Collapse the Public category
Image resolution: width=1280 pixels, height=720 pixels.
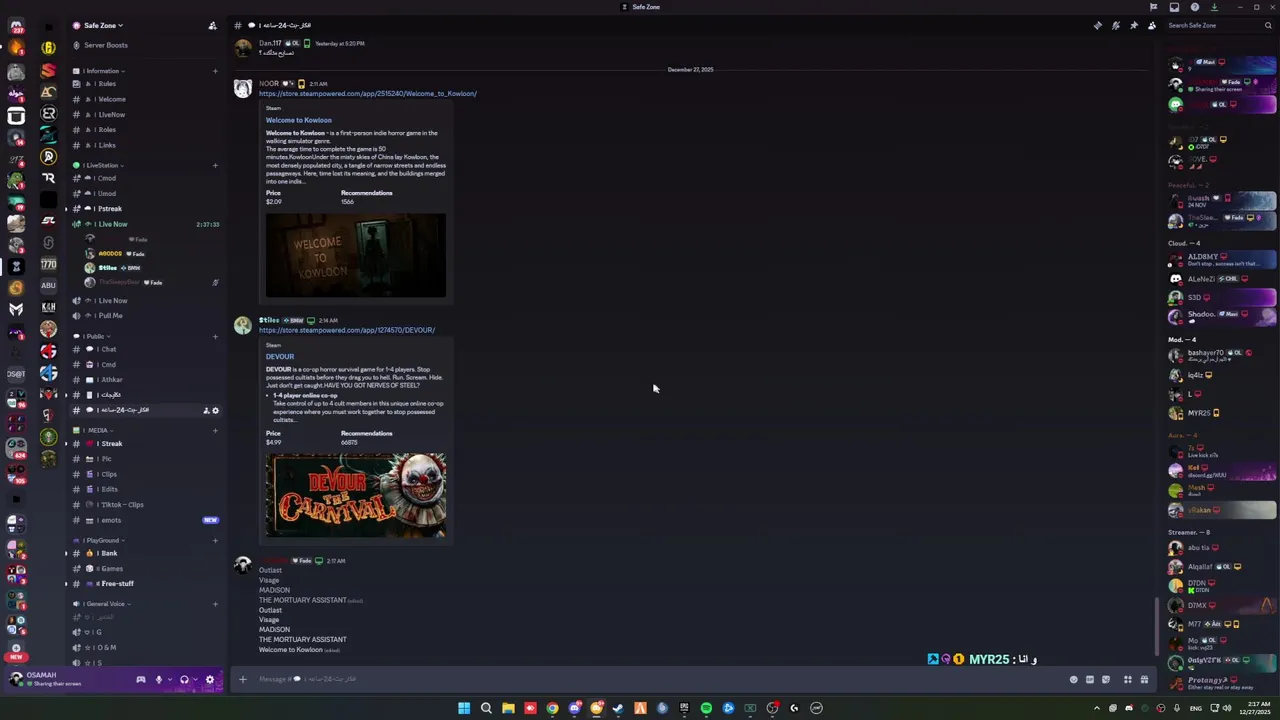pyautogui.click(x=94, y=336)
